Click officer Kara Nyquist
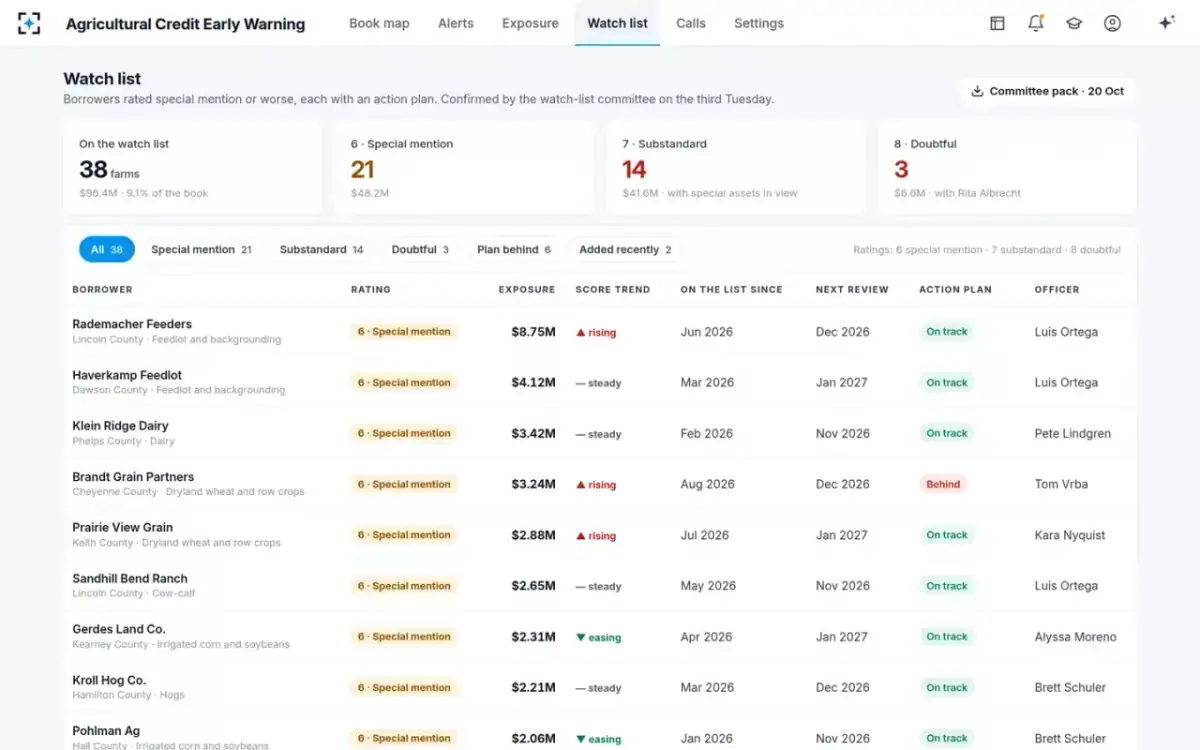 1070,535
